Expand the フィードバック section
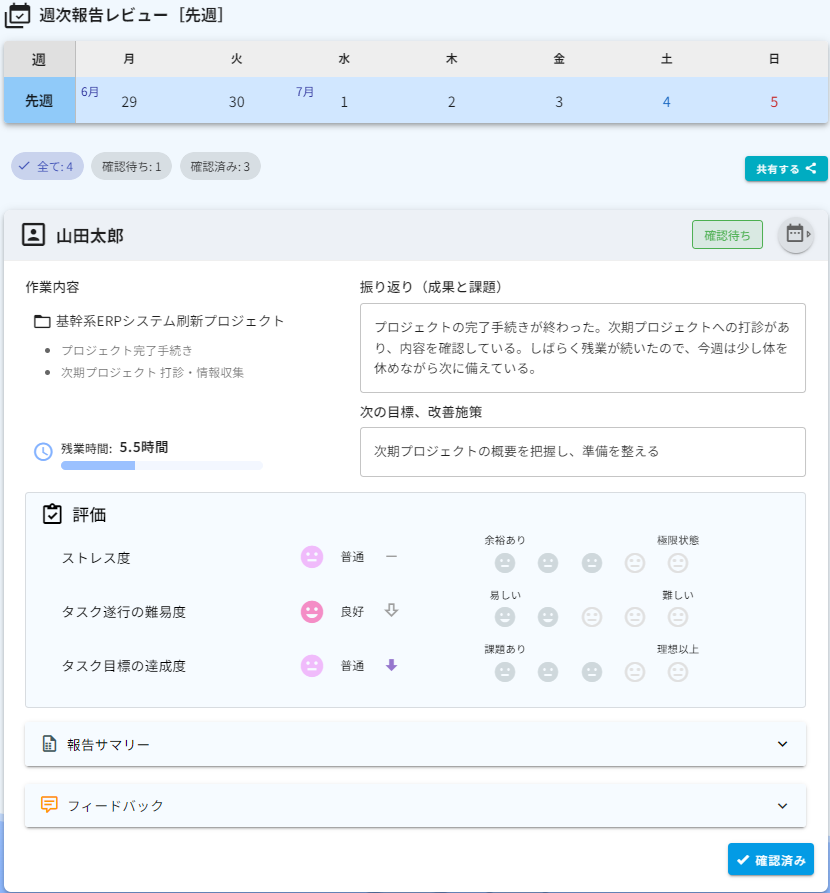This screenshot has width=830, height=893. click(x=415, y=805)
